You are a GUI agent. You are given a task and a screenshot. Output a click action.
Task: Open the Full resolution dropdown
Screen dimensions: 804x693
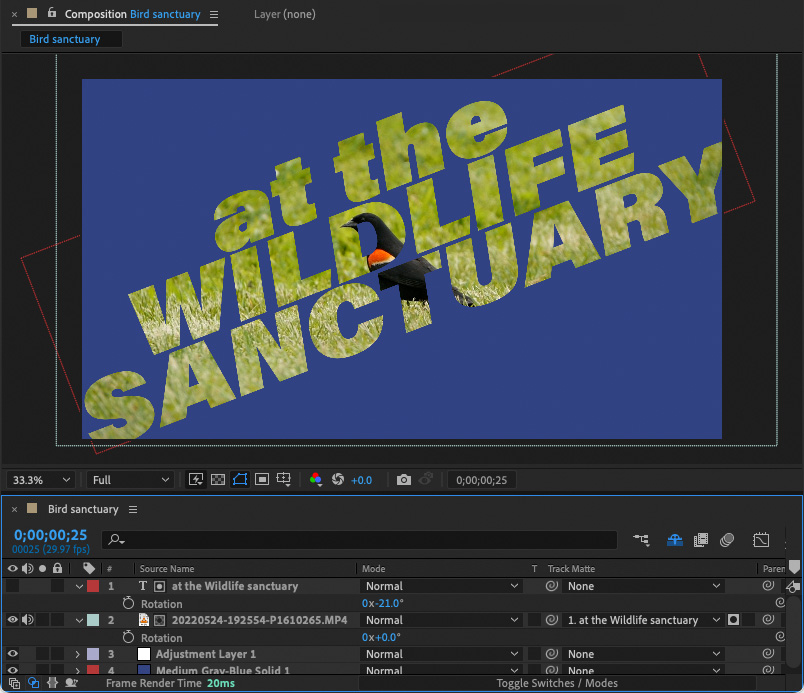coord(130,480)
